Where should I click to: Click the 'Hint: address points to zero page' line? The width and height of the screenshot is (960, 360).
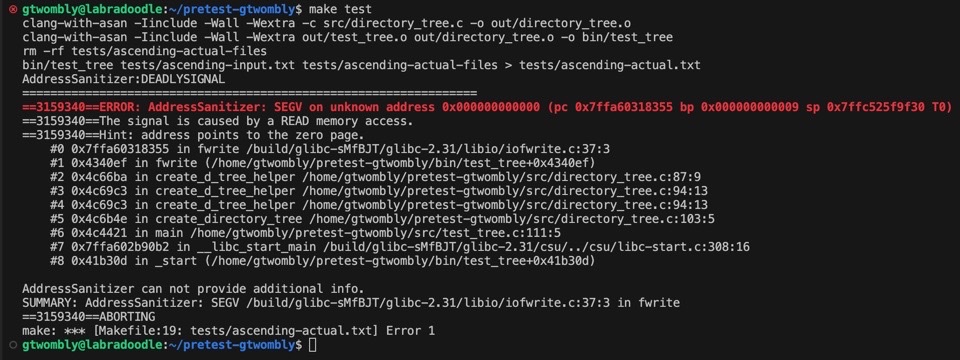pyautogui.click(x=193, y=135)
